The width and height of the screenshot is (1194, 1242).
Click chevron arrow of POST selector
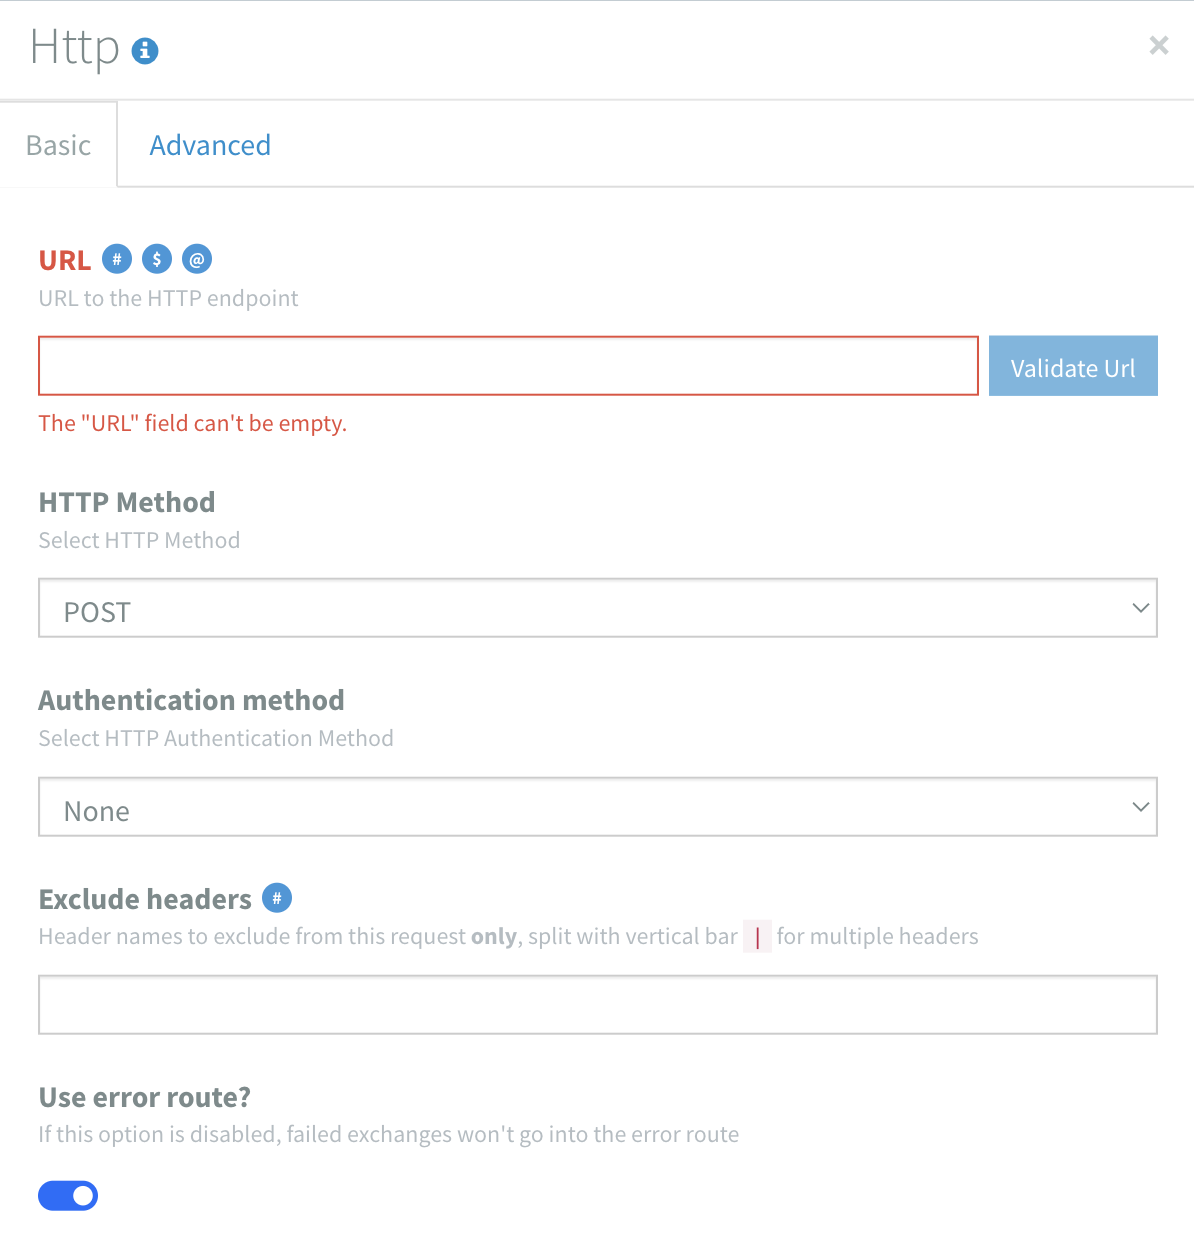pos(1140,608)
